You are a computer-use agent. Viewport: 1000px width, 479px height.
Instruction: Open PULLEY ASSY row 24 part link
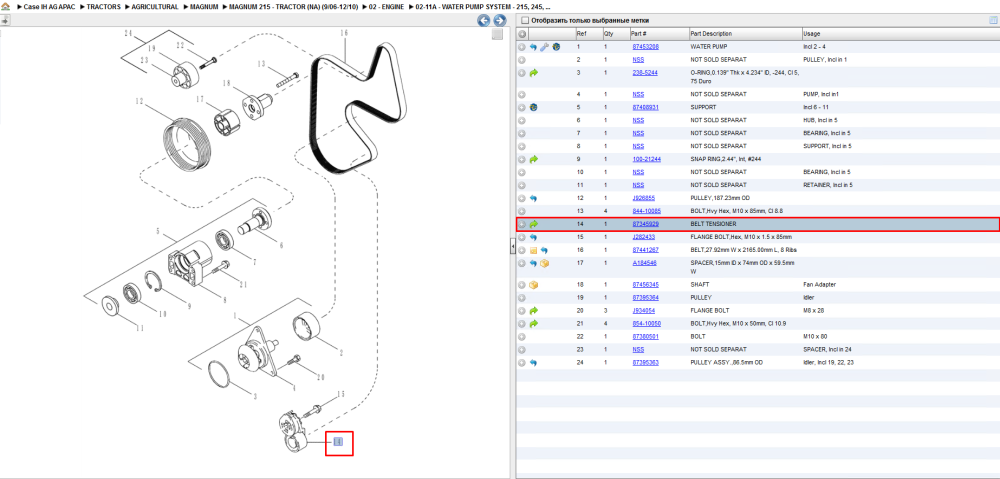[x=645, y=363]
